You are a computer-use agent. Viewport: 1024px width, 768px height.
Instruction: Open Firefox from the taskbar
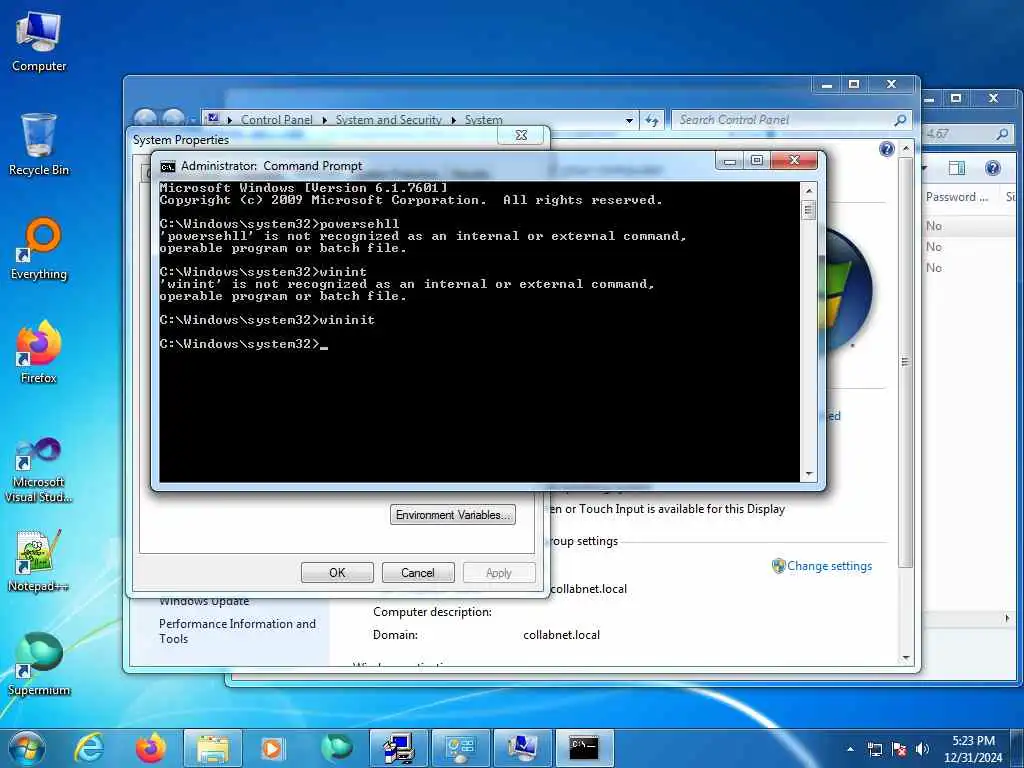pyautogui.click(x=151, y=748)
